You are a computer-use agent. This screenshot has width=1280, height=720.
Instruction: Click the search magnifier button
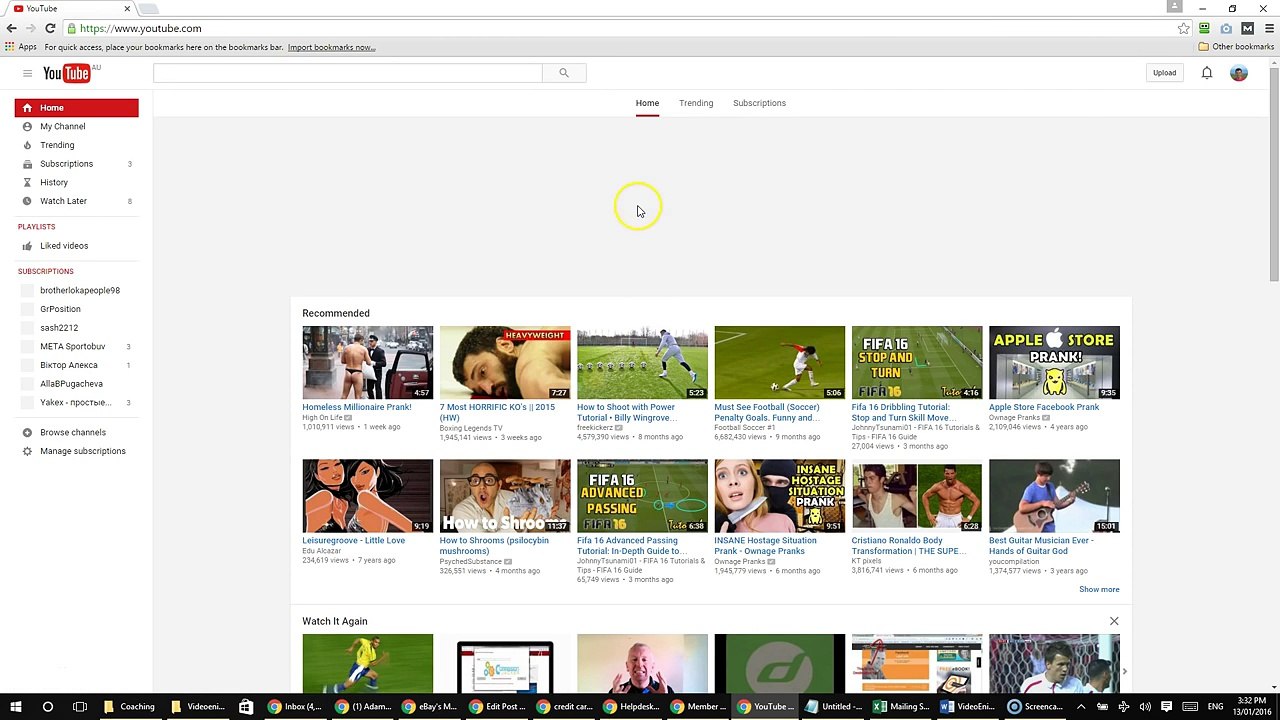pyautogui.click(x=564, y=73)
